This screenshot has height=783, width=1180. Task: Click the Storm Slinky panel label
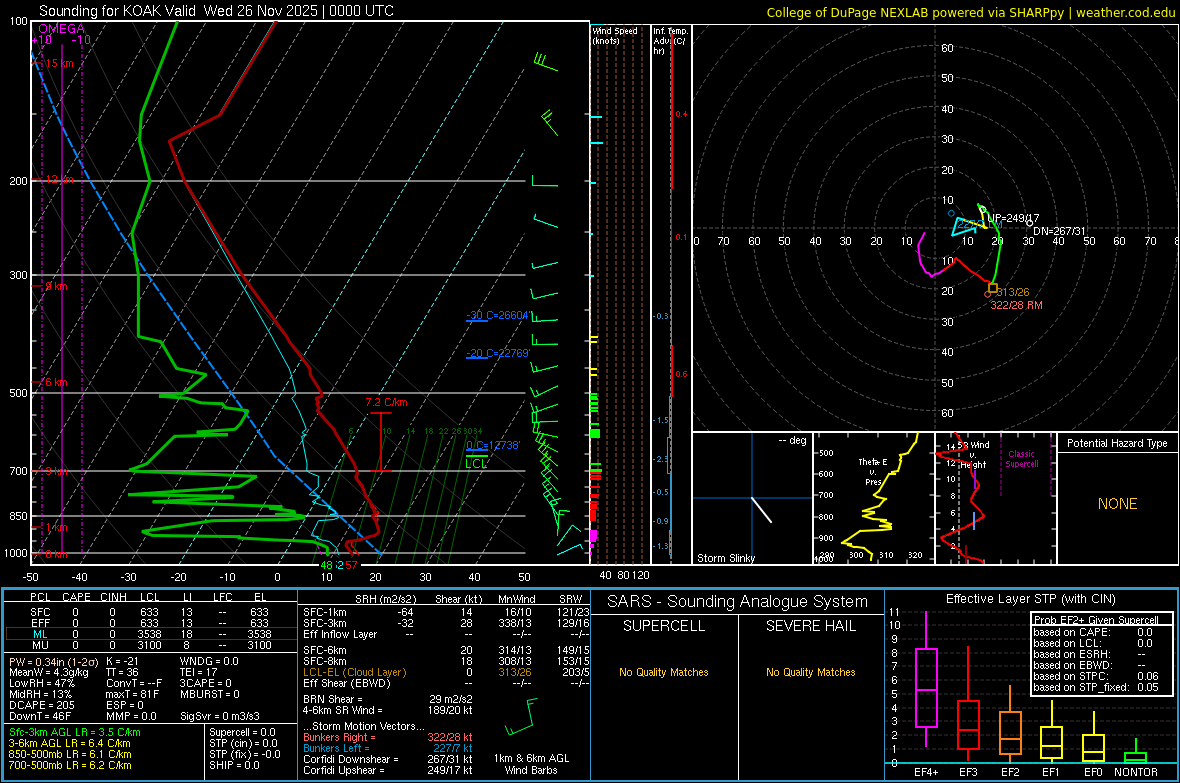point(725,558)
